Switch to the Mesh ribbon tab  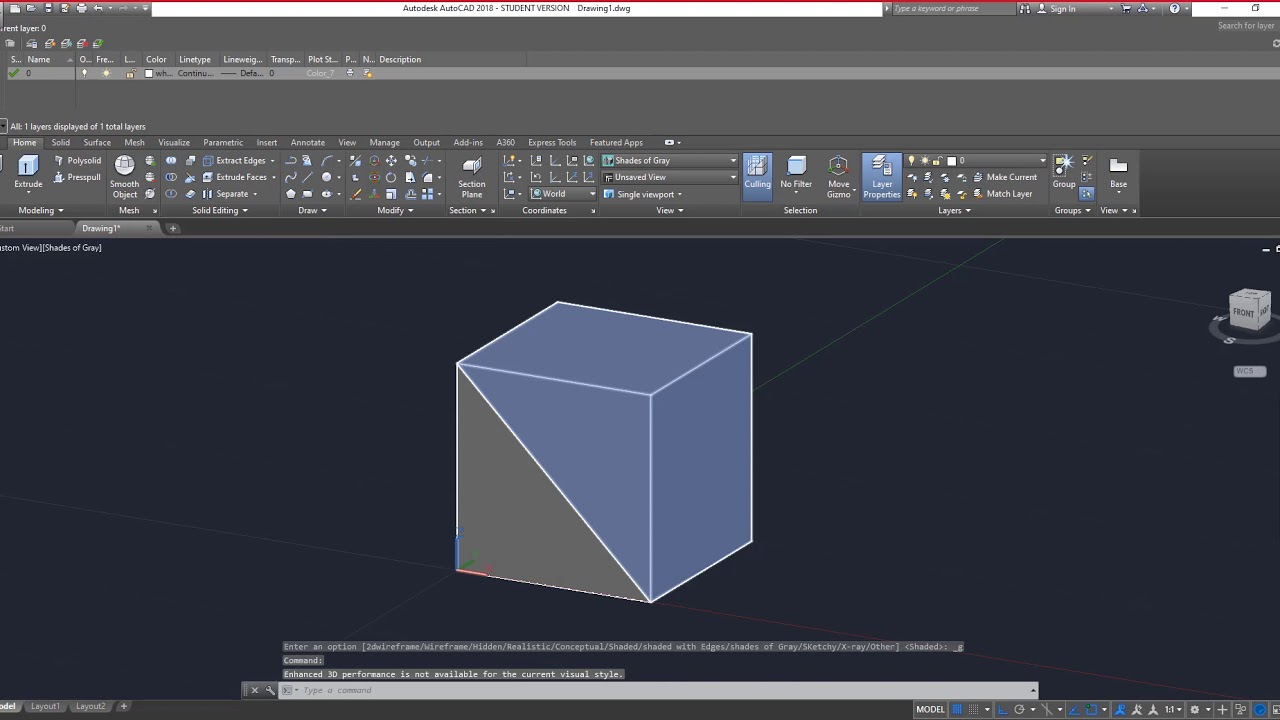[134, 142]
